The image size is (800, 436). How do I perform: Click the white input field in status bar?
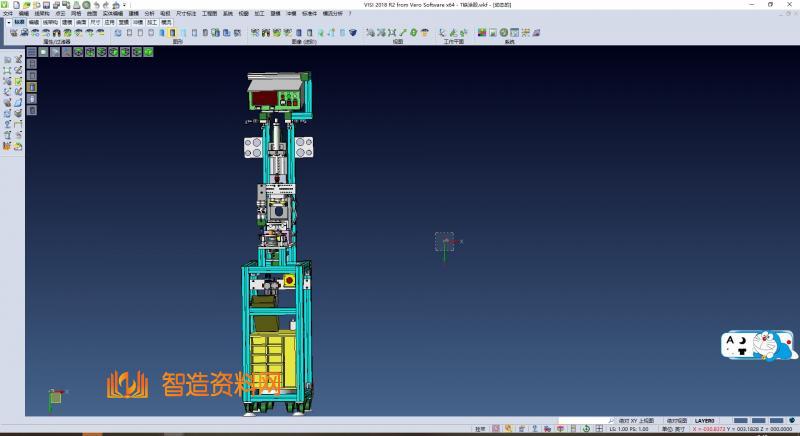click(x=583, y=421)
